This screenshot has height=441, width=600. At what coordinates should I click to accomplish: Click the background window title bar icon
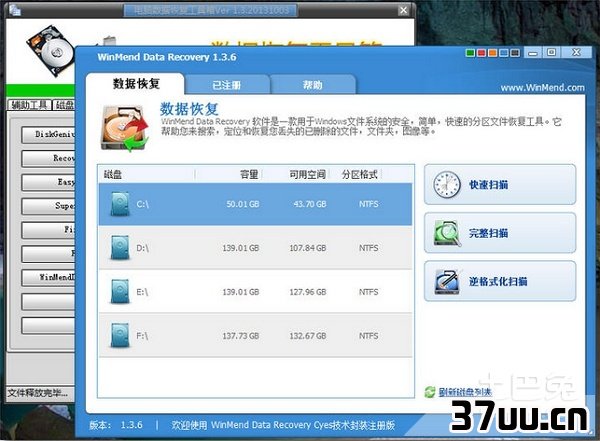pos(14,10)
